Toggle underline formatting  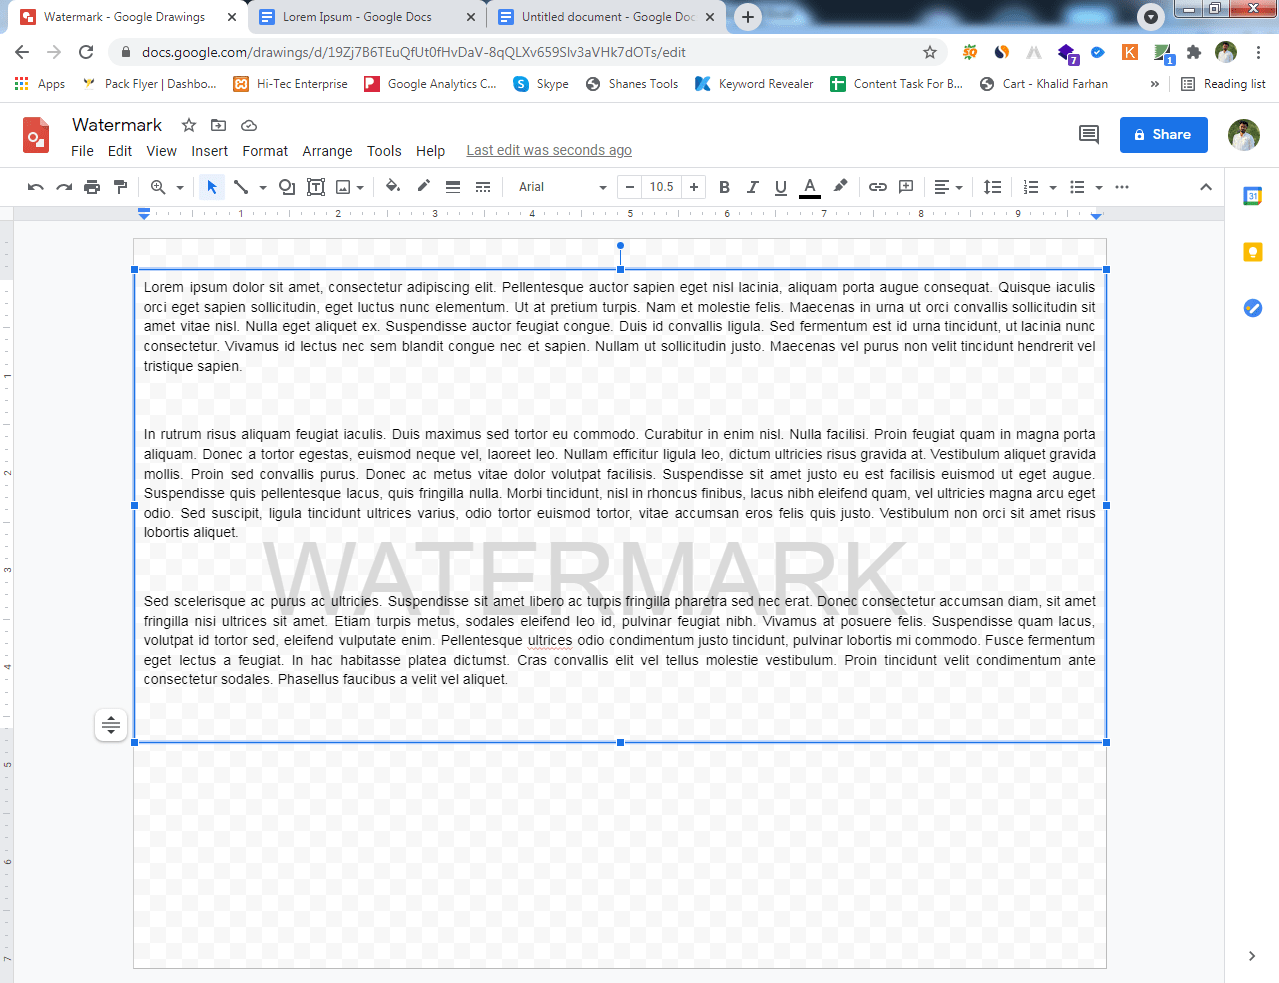[780, 187]
